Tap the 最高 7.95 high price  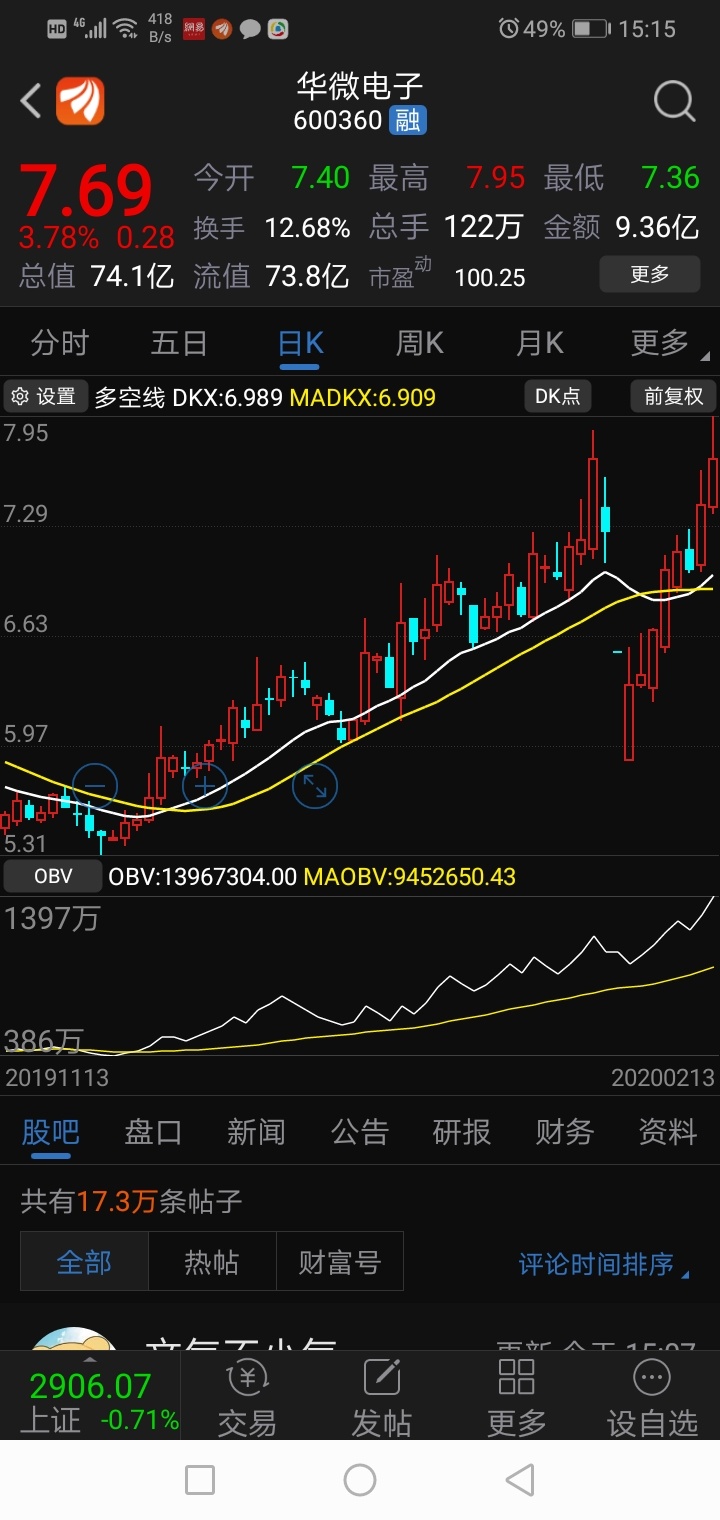[x=447, y=178]
